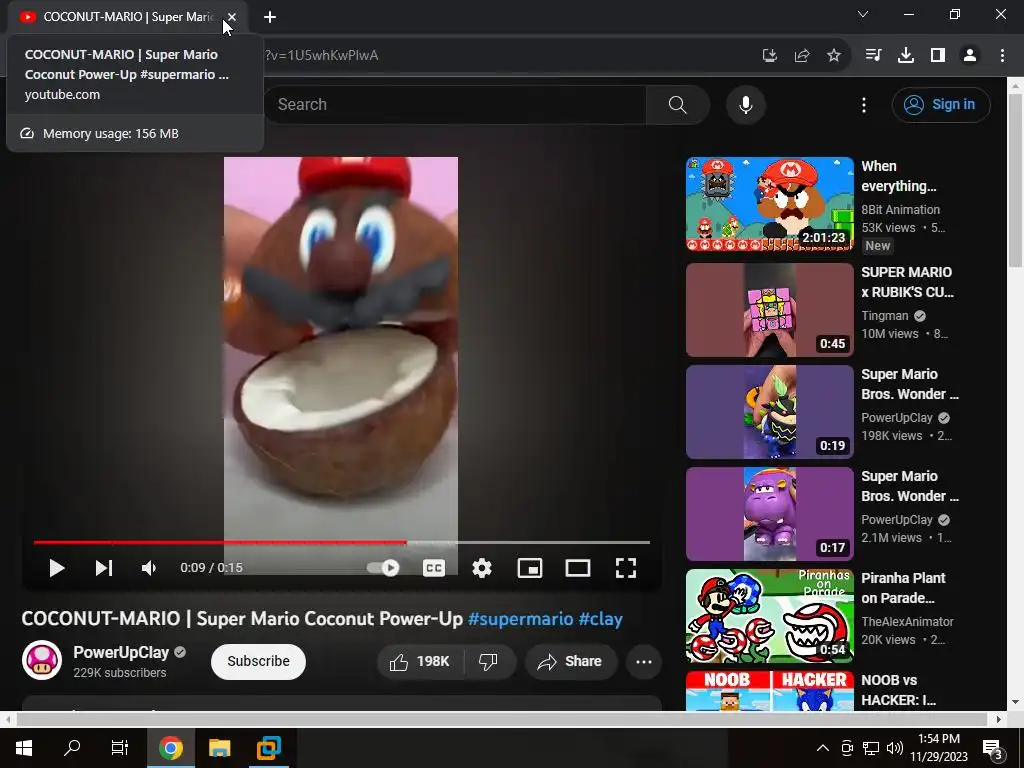
Task: Open #supermario hashtag link
Action: (x=520, y=618)
